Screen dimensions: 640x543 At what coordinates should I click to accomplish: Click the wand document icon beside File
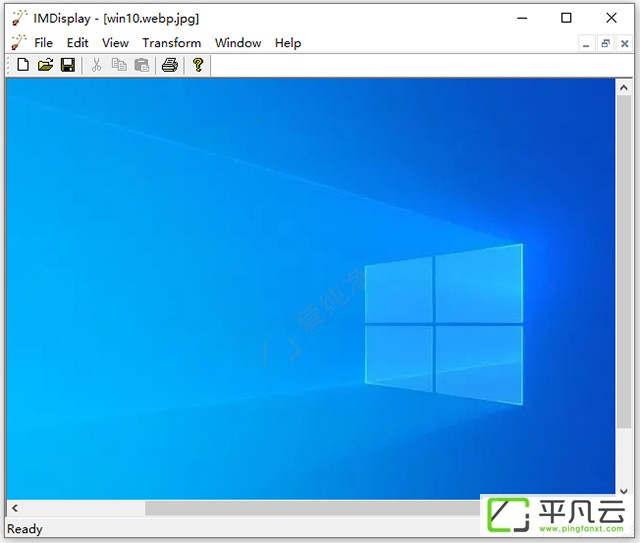coord(19,42)
